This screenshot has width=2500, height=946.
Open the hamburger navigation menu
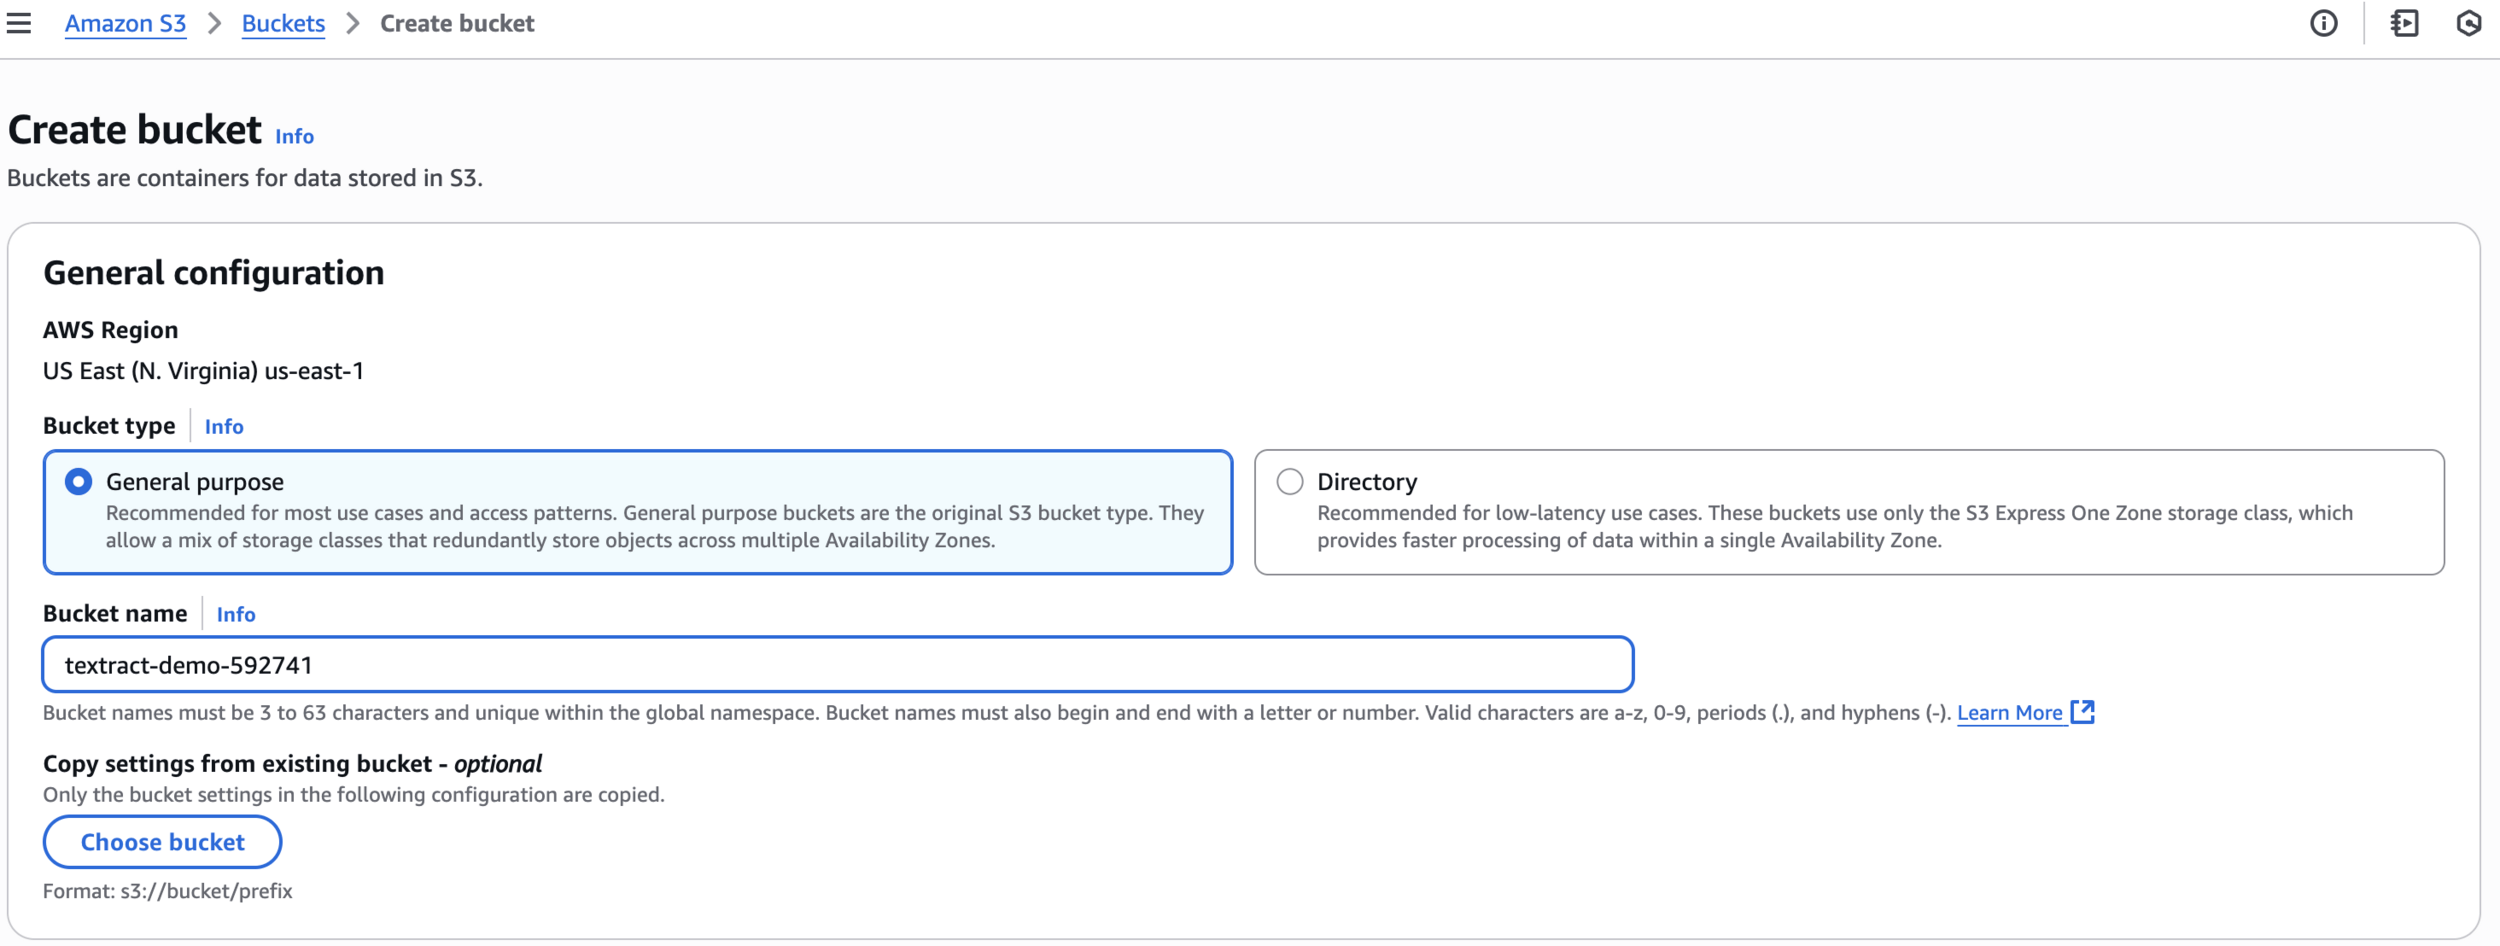click(x=19, y=23)
